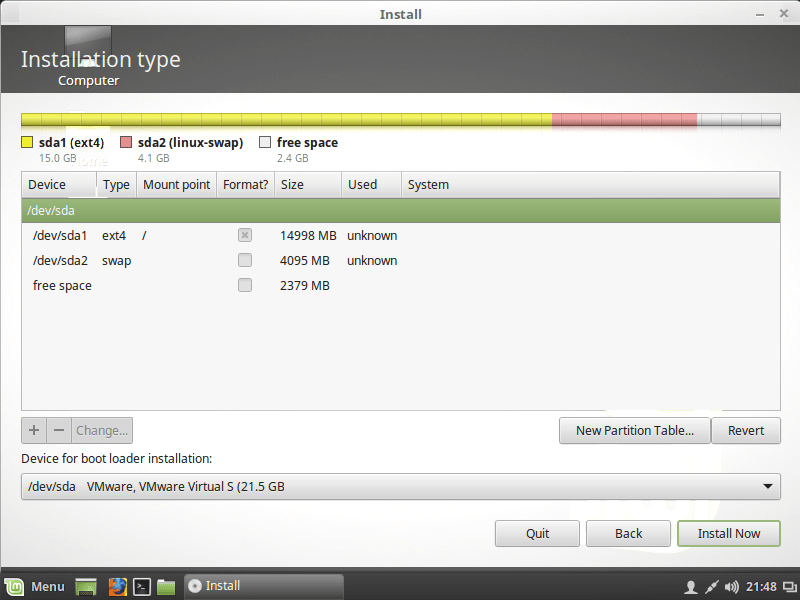Click the Quit button
Screen dimensions: 800x600
pos(537,534)
